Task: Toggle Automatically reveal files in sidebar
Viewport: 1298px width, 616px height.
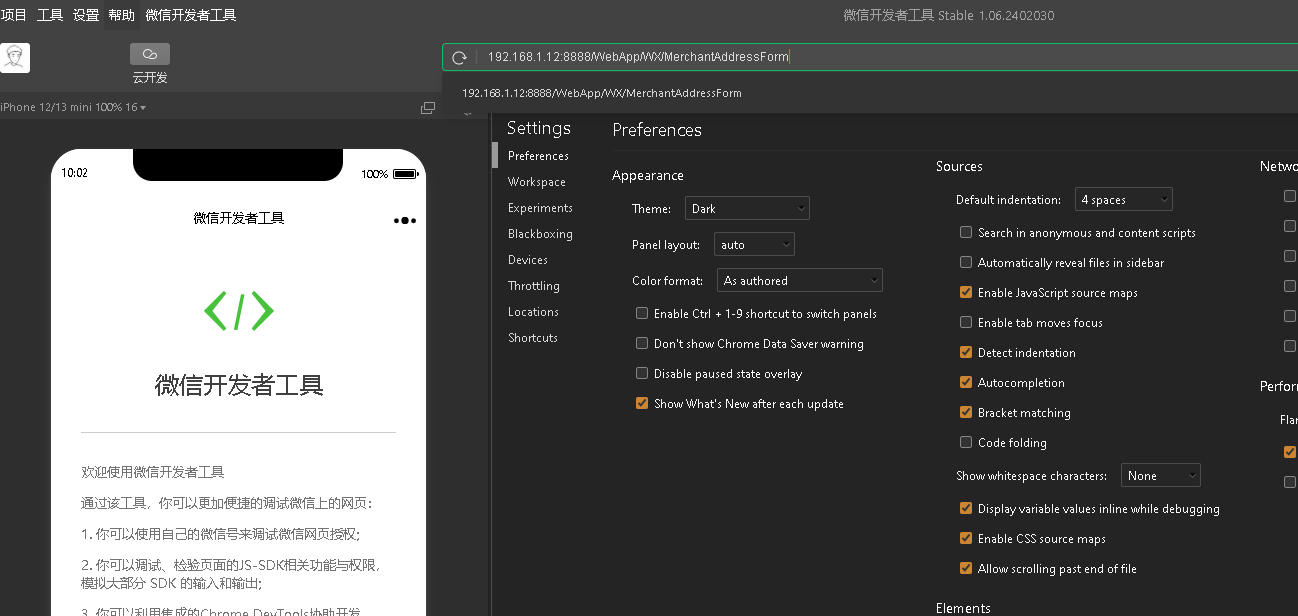Action: click(966, 262)
